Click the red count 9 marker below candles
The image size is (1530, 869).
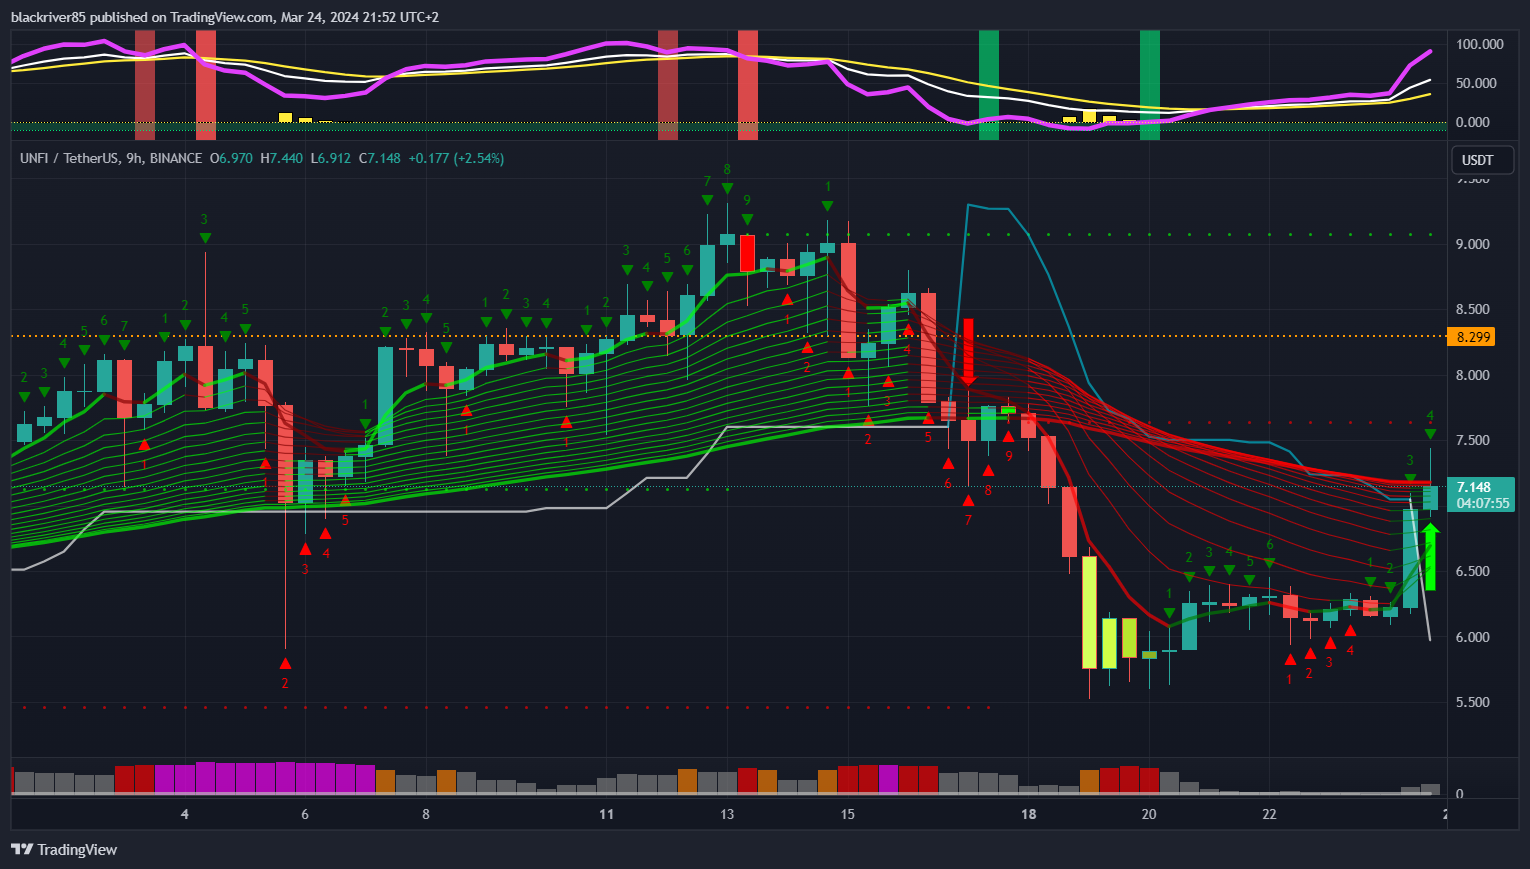[x=1008, y=456]
